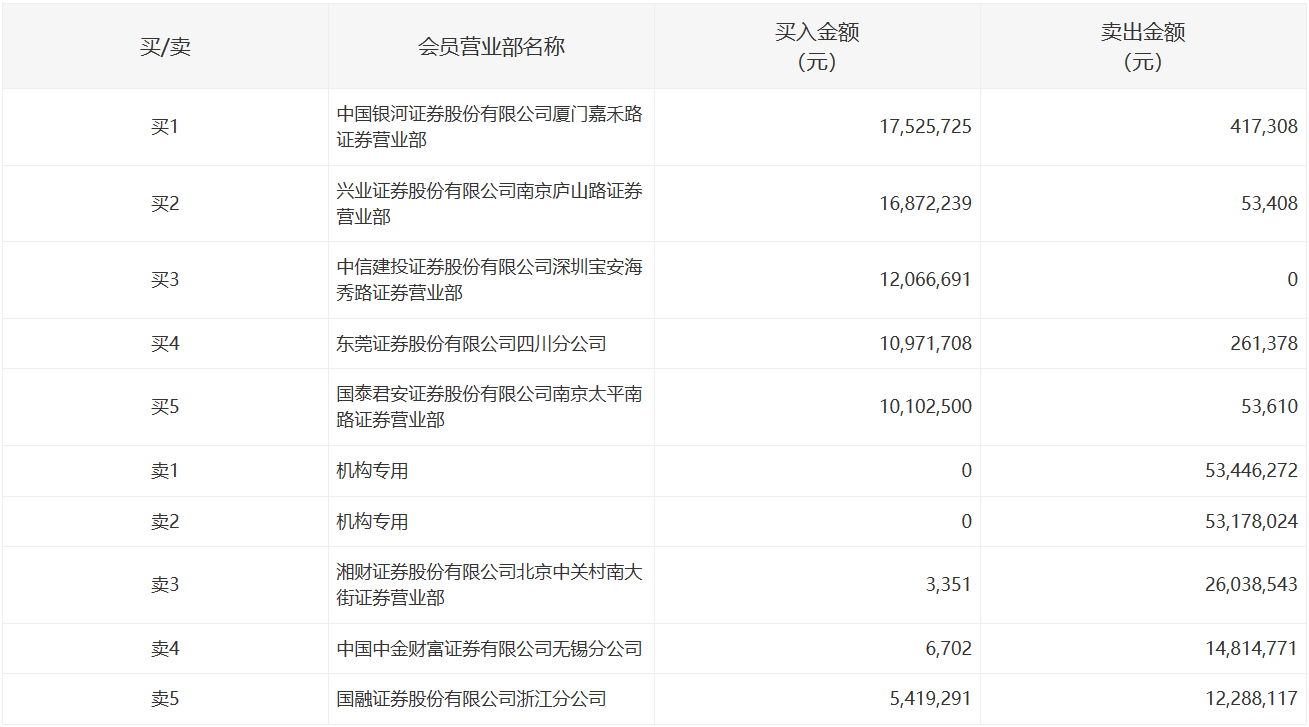Open 东莞证券四川分公司 entry

(x=472, y=344)
